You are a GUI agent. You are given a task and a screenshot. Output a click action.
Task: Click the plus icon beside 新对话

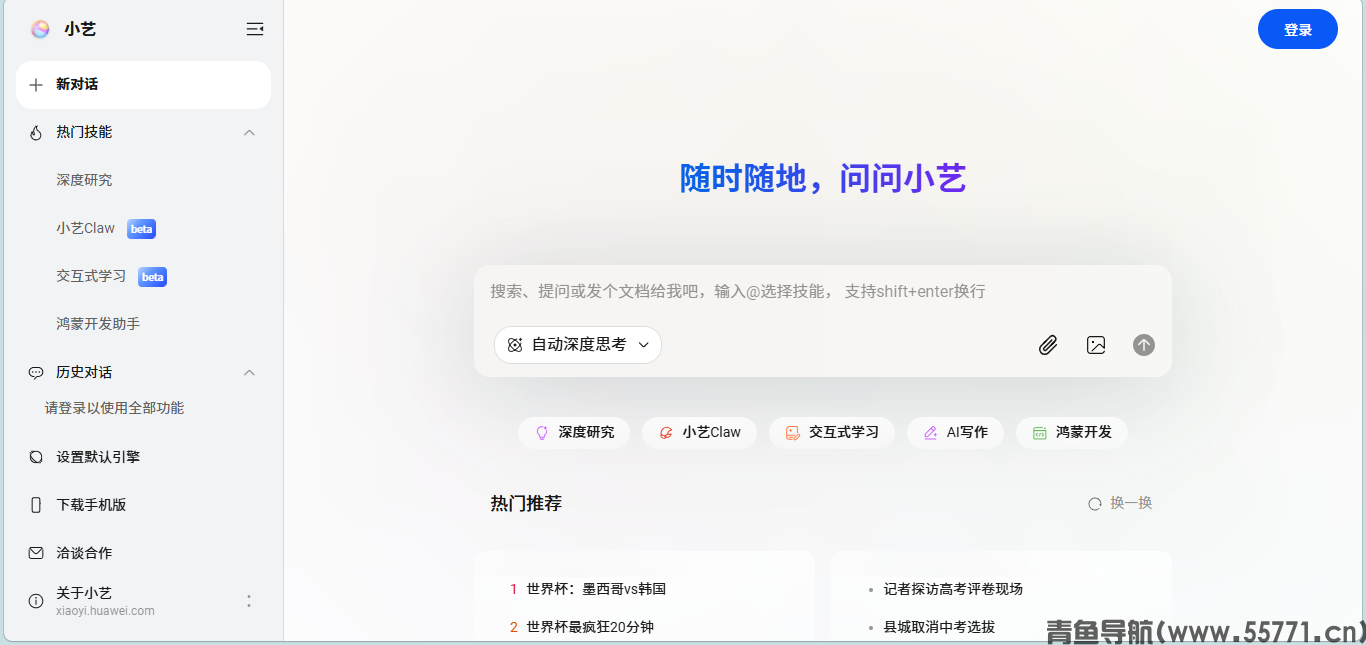click(36, 85)
